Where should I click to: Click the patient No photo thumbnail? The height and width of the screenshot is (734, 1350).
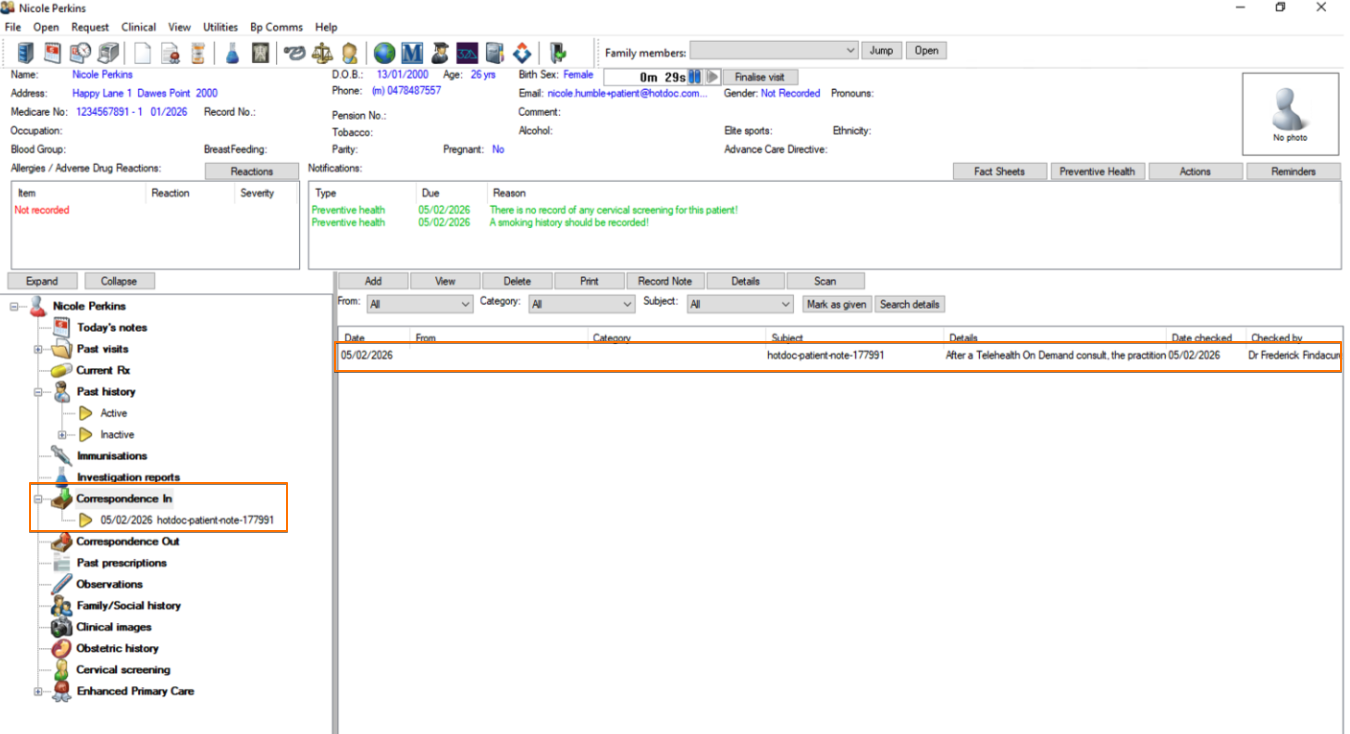(1290, 113)
